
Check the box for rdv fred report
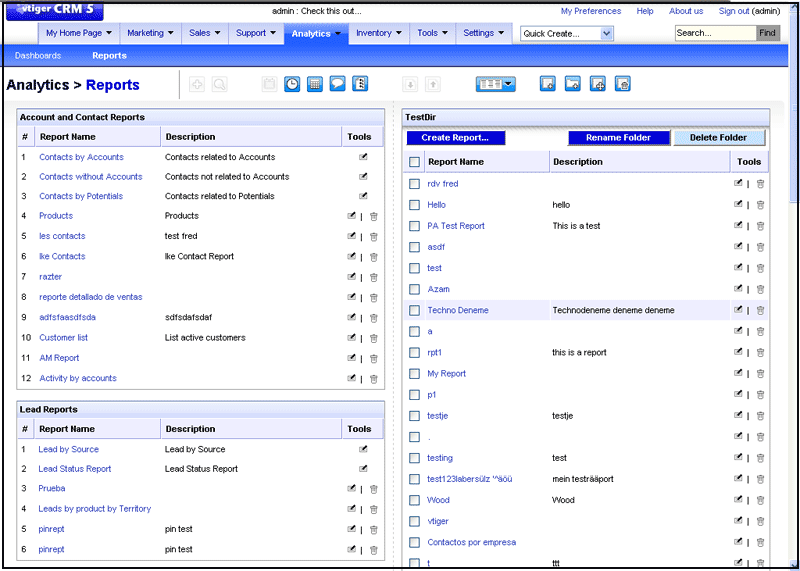tap(414, 184)
